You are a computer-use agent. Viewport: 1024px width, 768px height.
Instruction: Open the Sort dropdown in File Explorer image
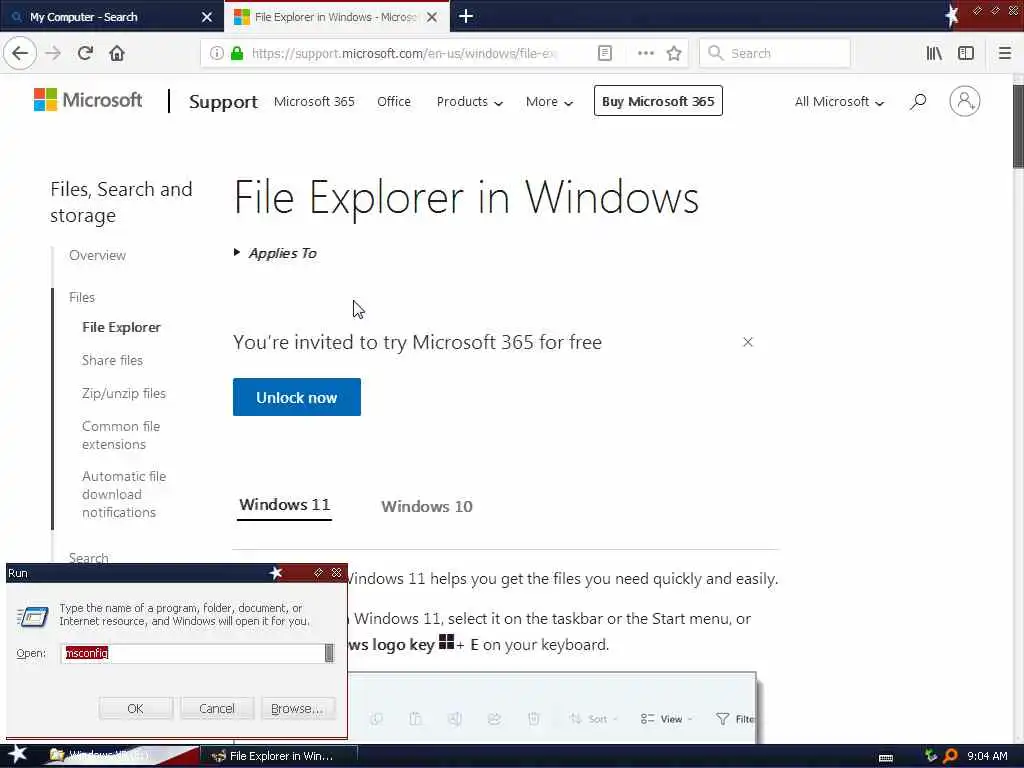pos(594,718)
